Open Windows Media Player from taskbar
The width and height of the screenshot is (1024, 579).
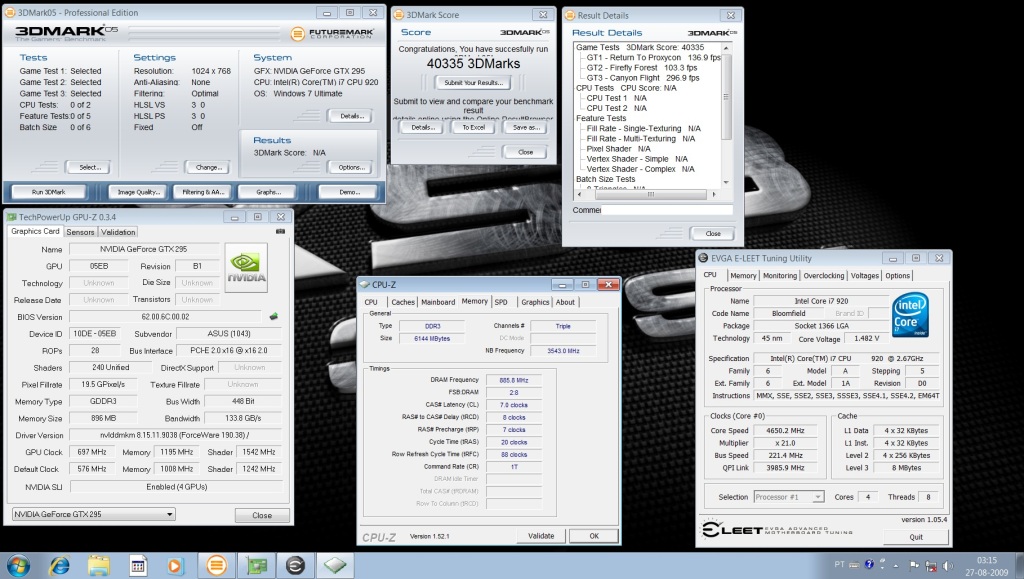tap(174, 565)
